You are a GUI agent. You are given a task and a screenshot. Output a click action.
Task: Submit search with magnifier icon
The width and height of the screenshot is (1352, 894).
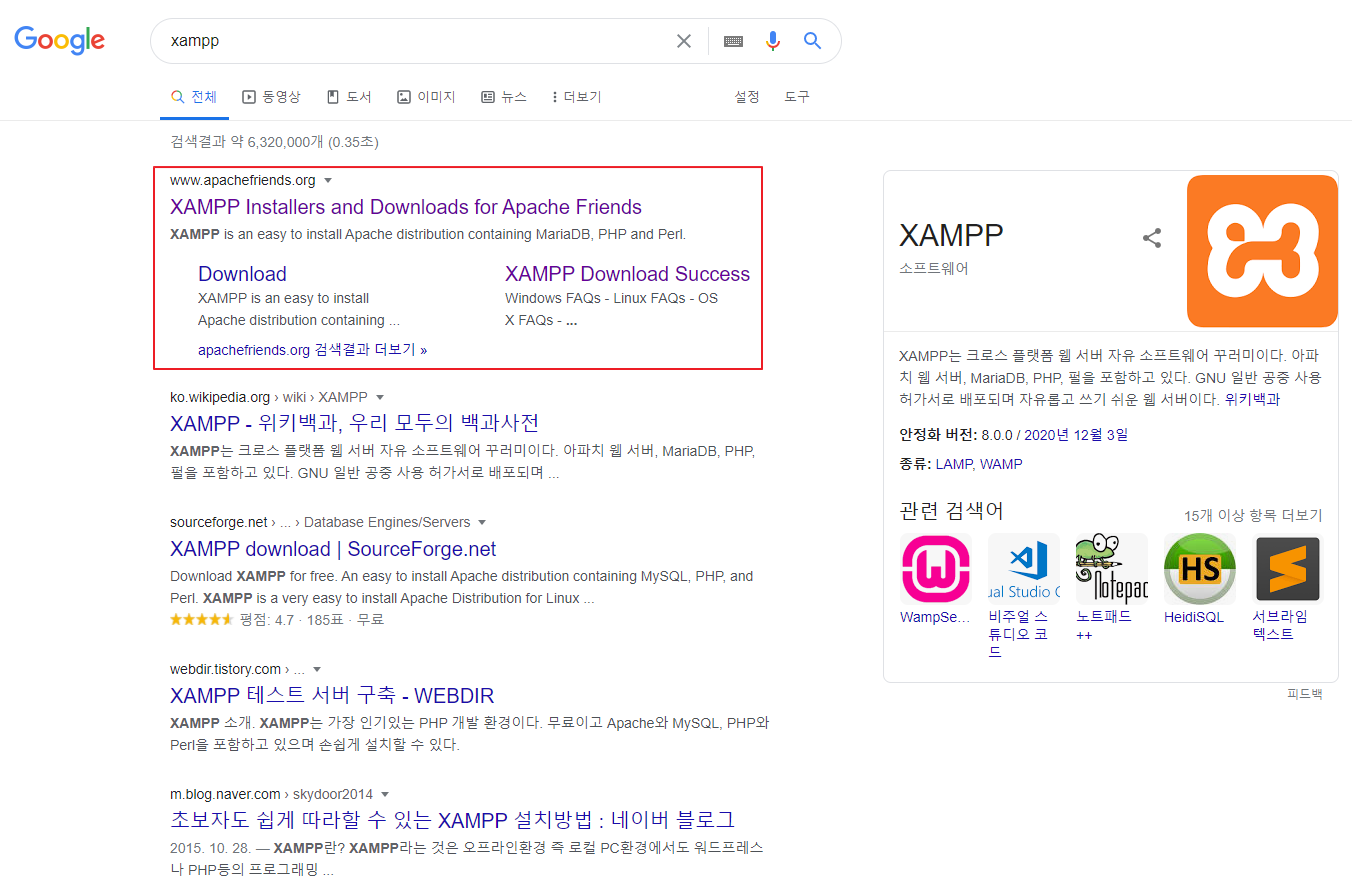(812, 41)
